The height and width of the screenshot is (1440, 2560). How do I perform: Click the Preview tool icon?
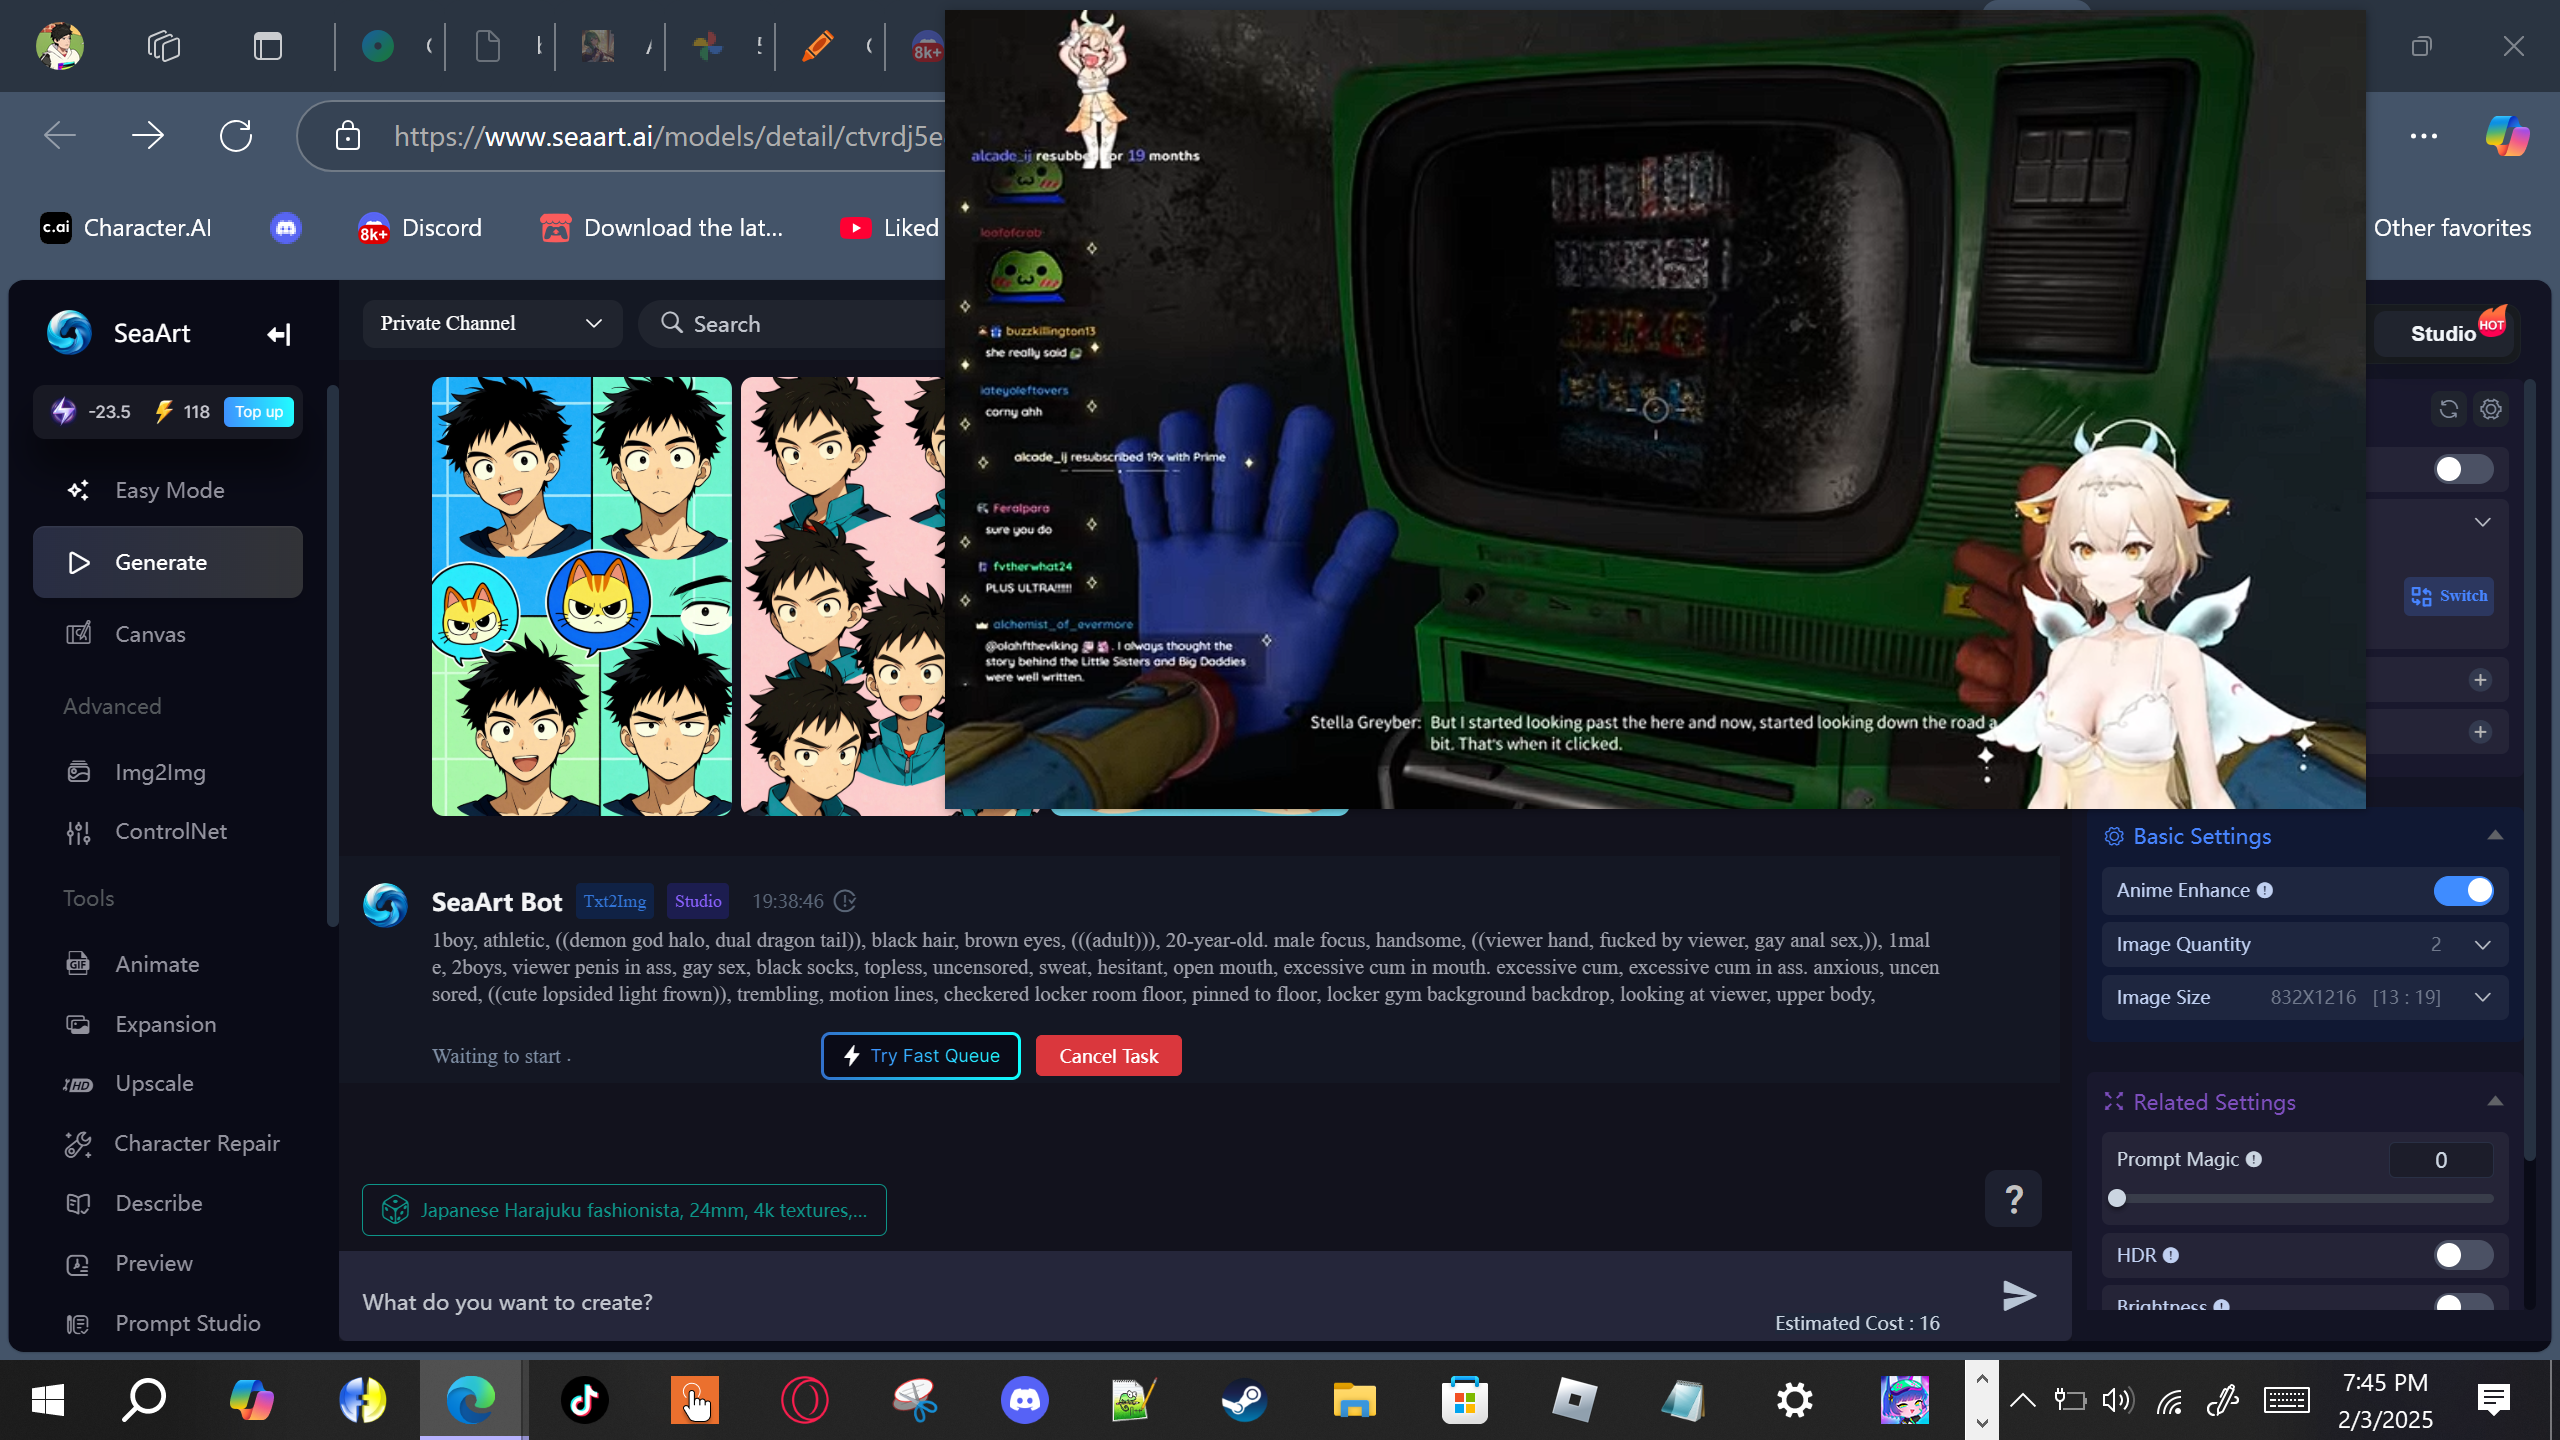78,1264
